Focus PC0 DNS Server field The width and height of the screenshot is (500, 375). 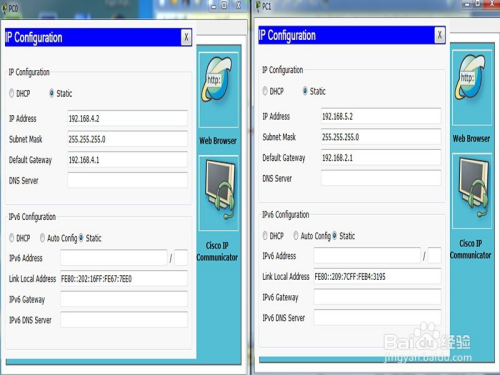[x=127, y=180]
